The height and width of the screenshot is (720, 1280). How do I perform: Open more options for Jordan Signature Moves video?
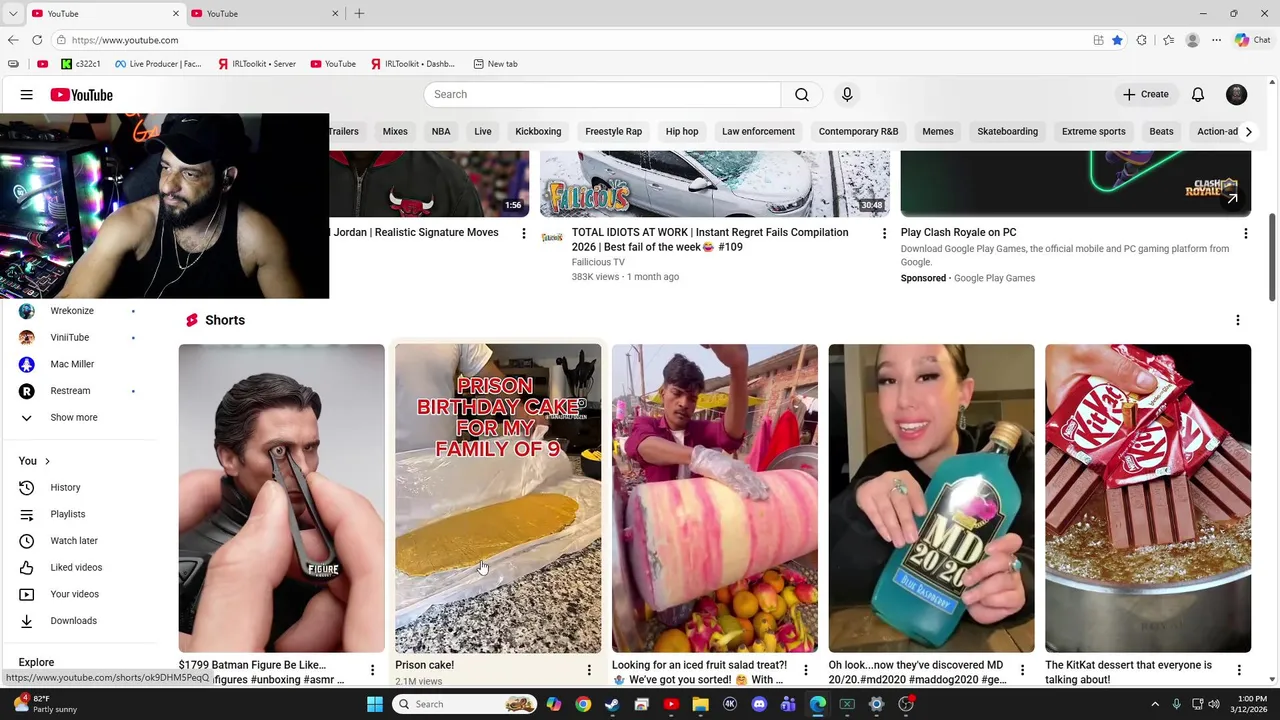pos(523,233)
